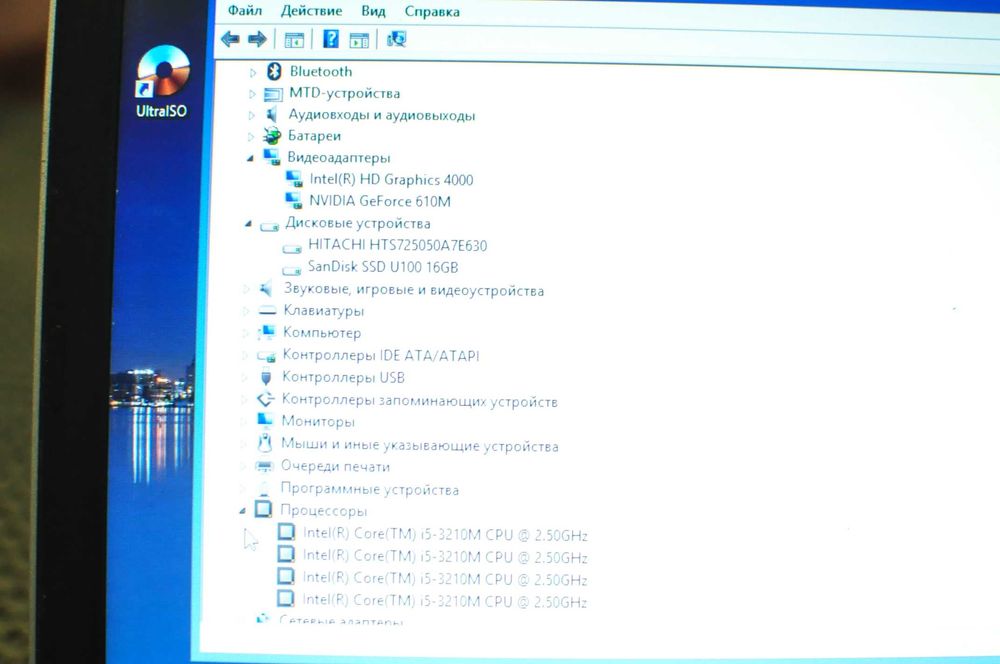Select Контроллеры IDE ATA/ATAPI label

click(381, 355)
